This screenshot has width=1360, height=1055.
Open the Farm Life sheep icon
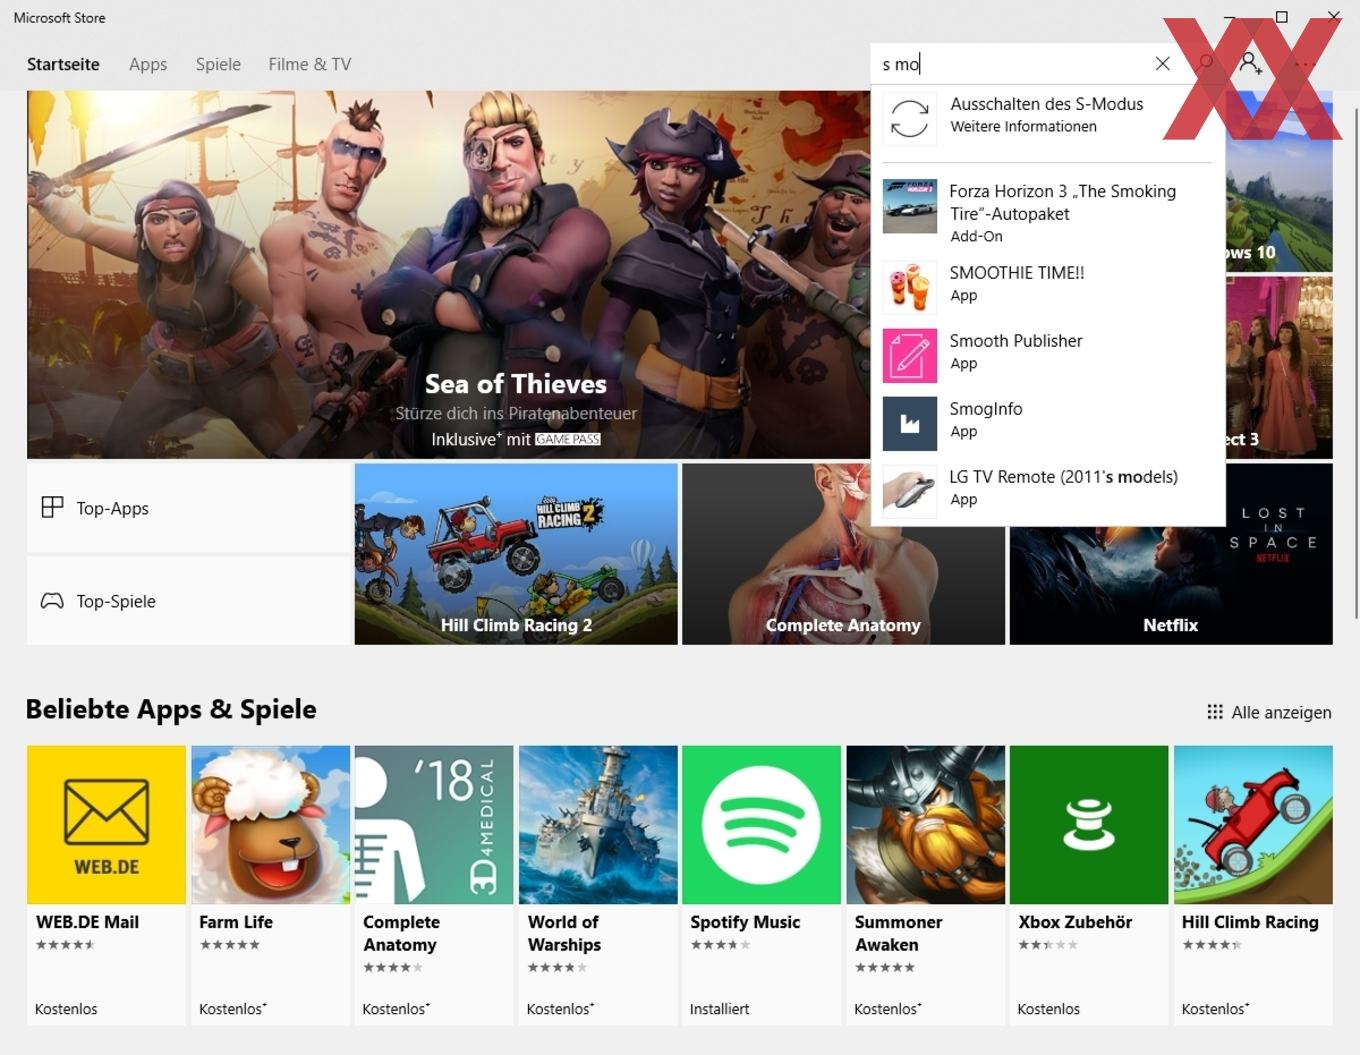point(270,825)
